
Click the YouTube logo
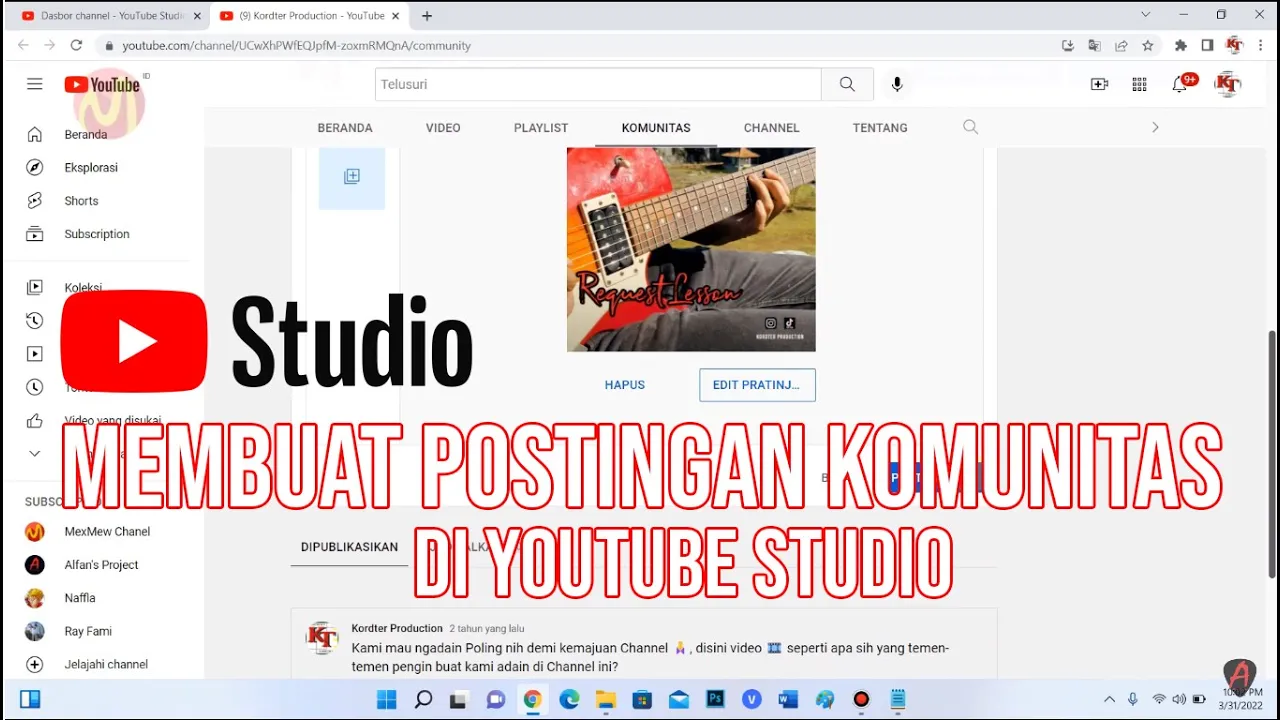(102, 84)
